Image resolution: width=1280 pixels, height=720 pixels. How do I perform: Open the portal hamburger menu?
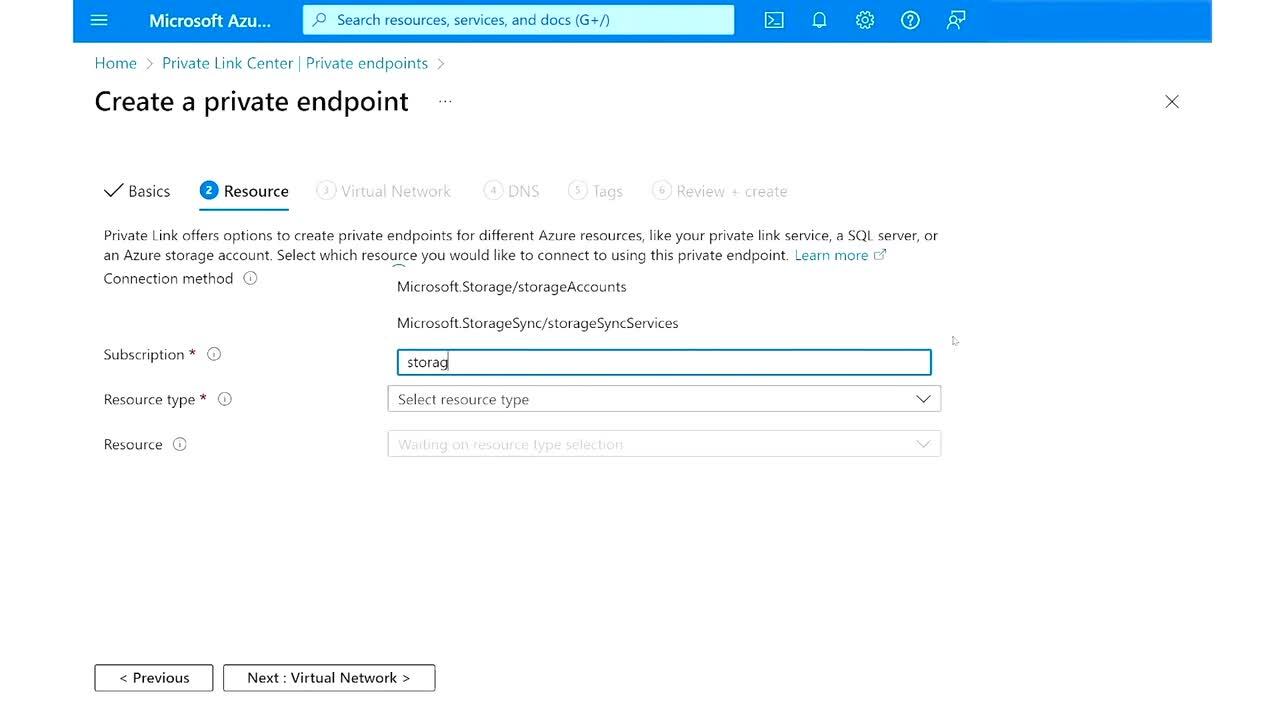coord(99,20)
